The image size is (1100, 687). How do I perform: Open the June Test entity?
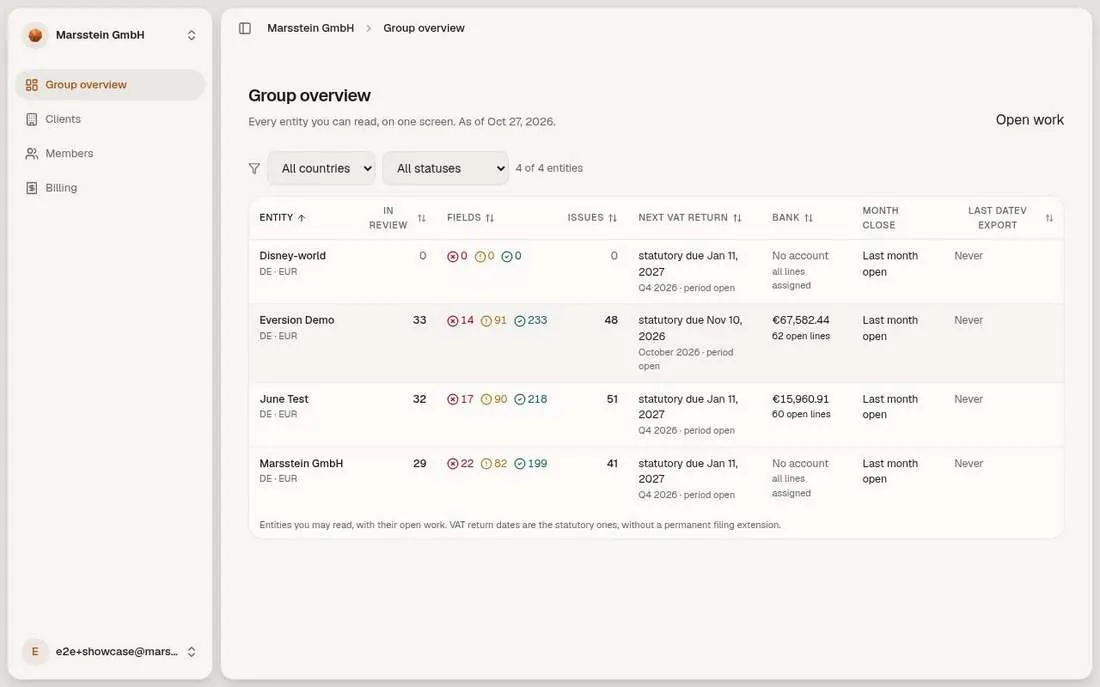click(x=656, y=415)
